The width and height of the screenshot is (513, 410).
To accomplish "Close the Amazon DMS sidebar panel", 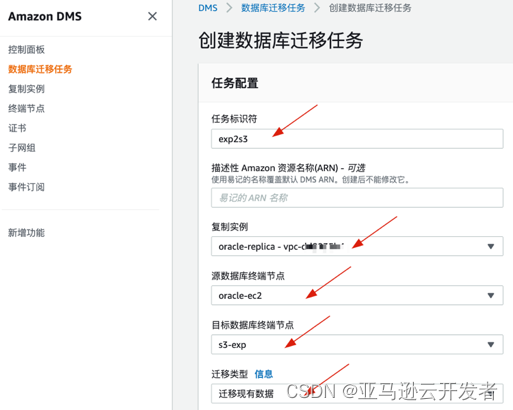I will pyautogui.click(x=152, y=16).
